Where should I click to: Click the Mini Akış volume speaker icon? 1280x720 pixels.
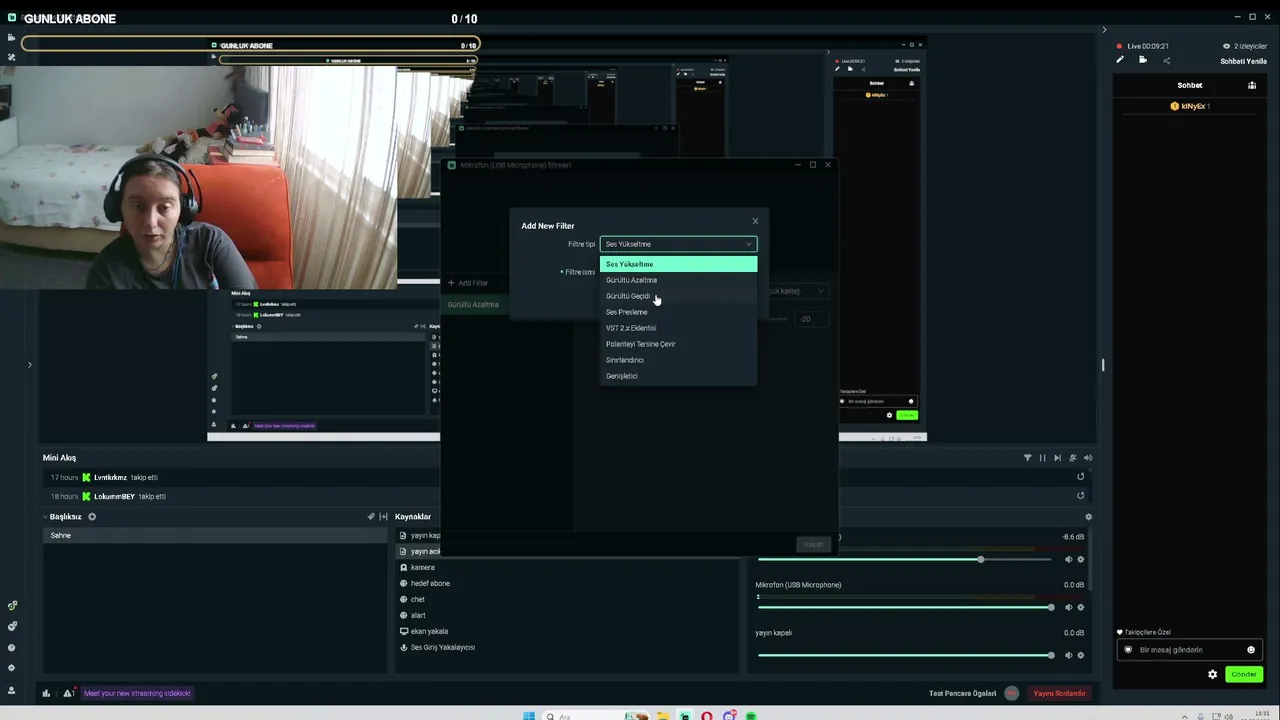[x=1088, y=458]
